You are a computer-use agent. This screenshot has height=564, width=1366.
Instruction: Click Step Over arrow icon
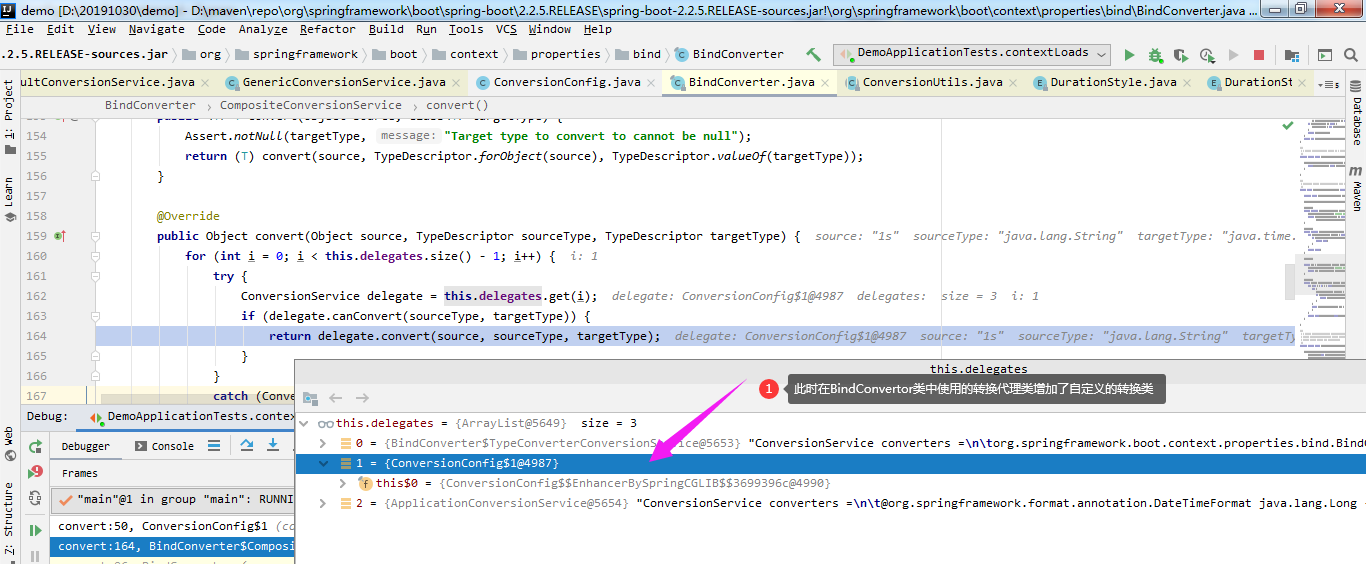tap(246, 446)
